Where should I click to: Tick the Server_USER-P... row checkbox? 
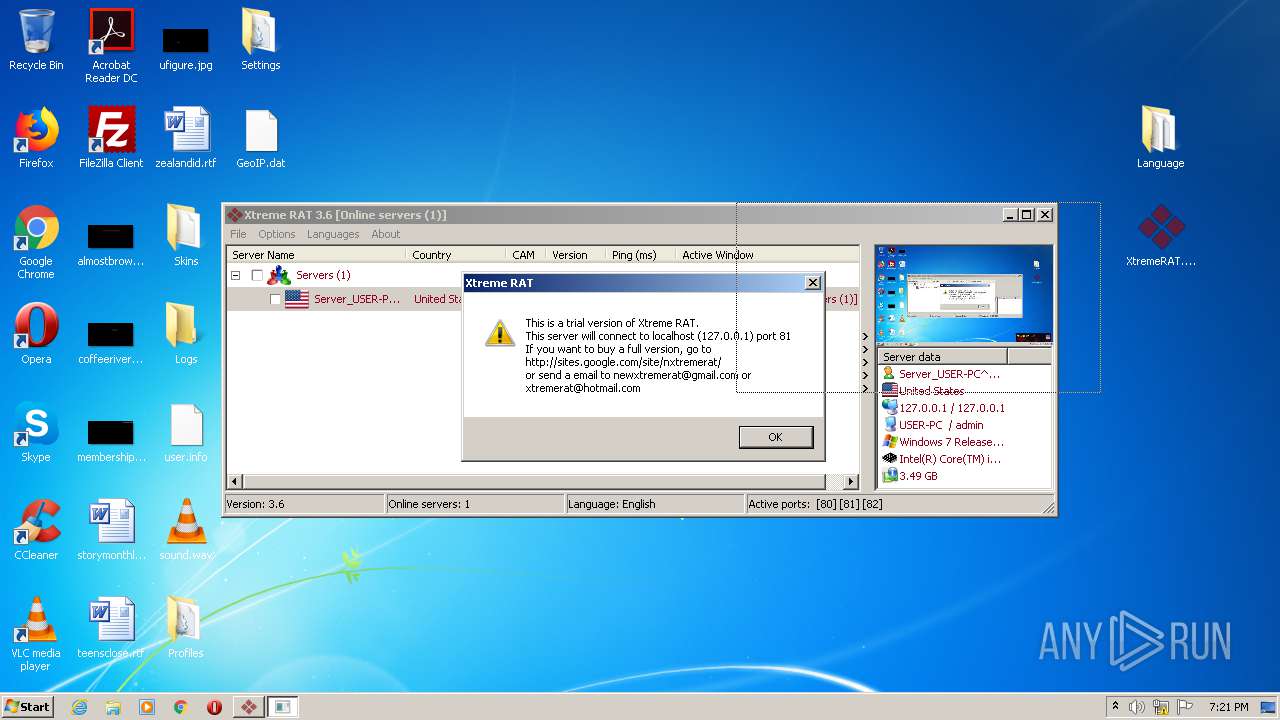click(275, 299)
